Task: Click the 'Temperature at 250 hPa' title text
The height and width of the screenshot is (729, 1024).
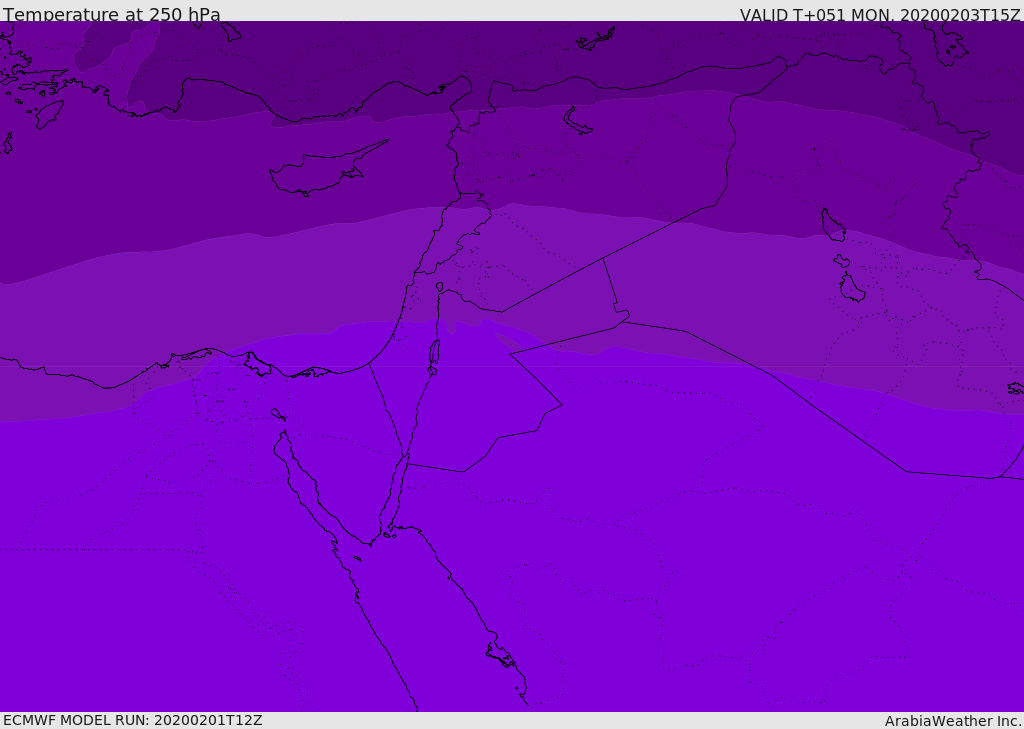Action: (x=112, y=14)
